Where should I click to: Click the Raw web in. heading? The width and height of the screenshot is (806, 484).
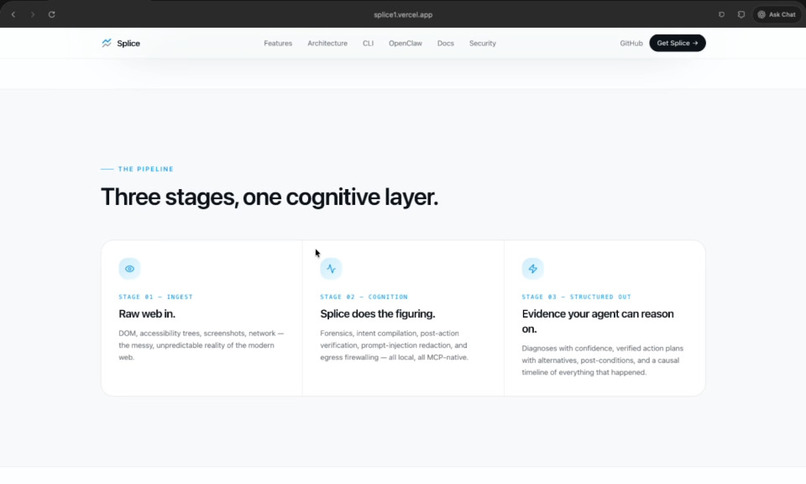(147, 313)
